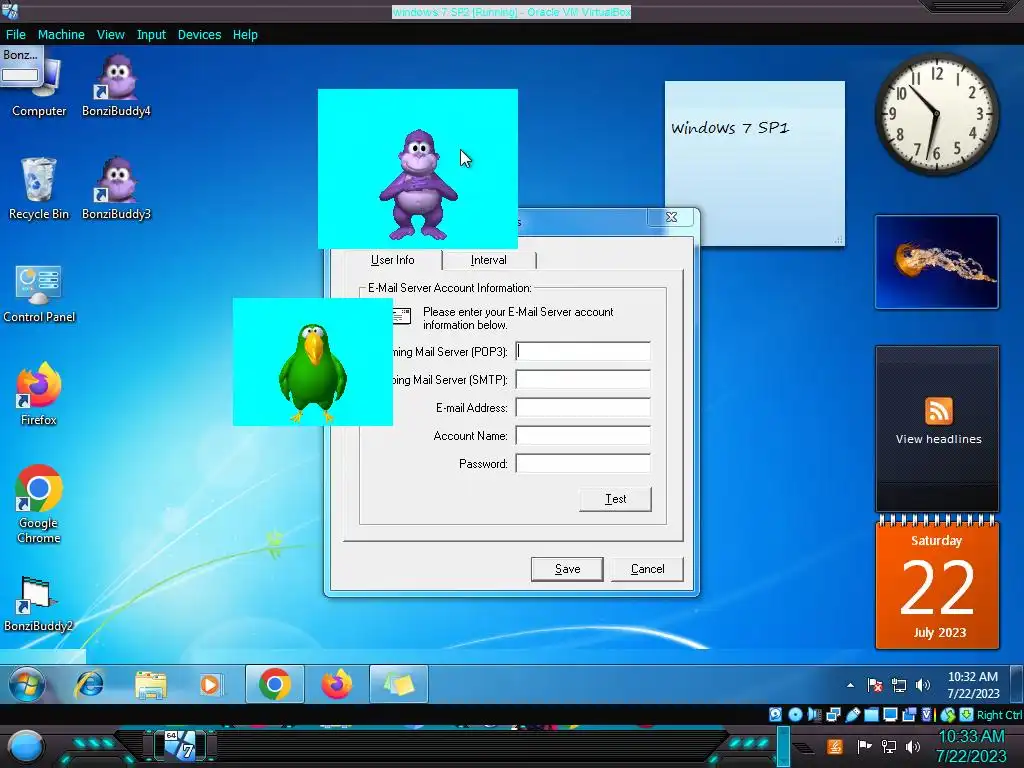Click the Saturday 22 calendar gadget
The height and width of the screenshot is (768, 1024).
click(x=937, y=581)
